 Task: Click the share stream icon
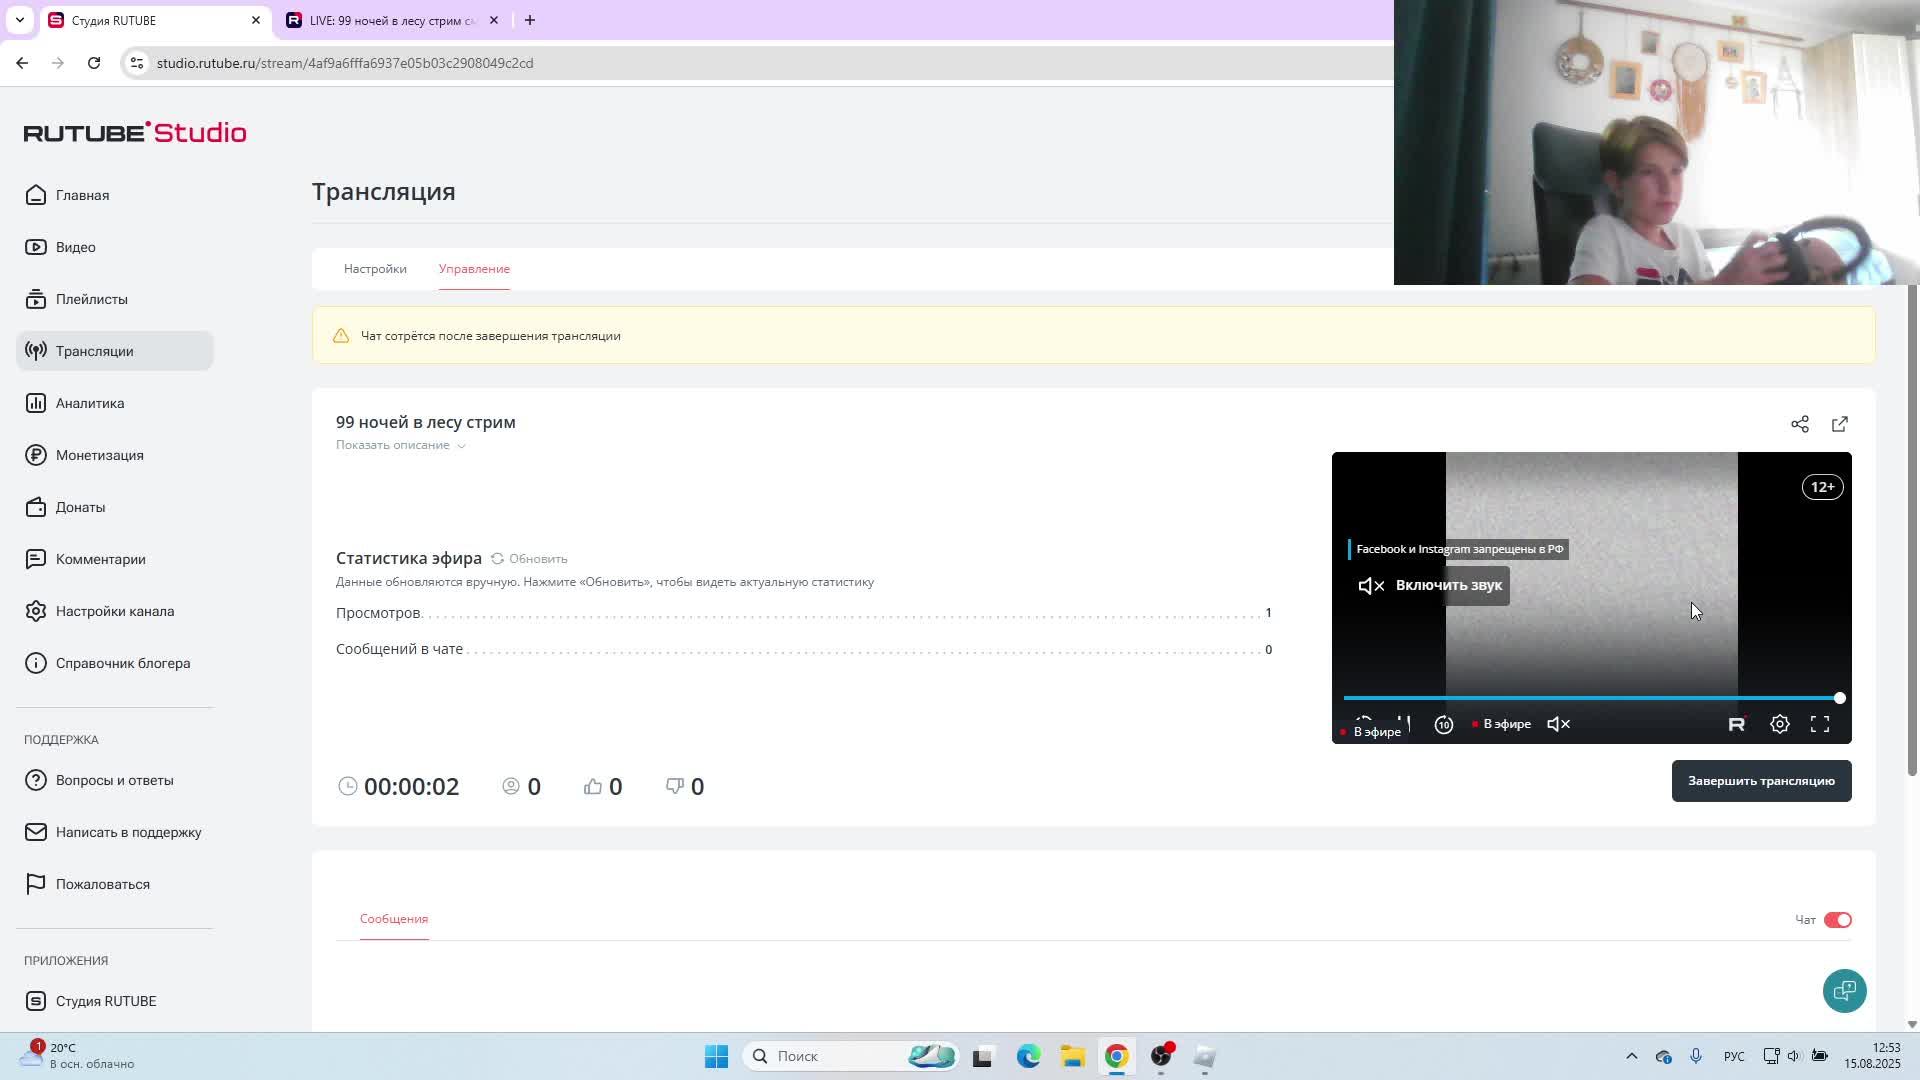(x=1799, y=424)
